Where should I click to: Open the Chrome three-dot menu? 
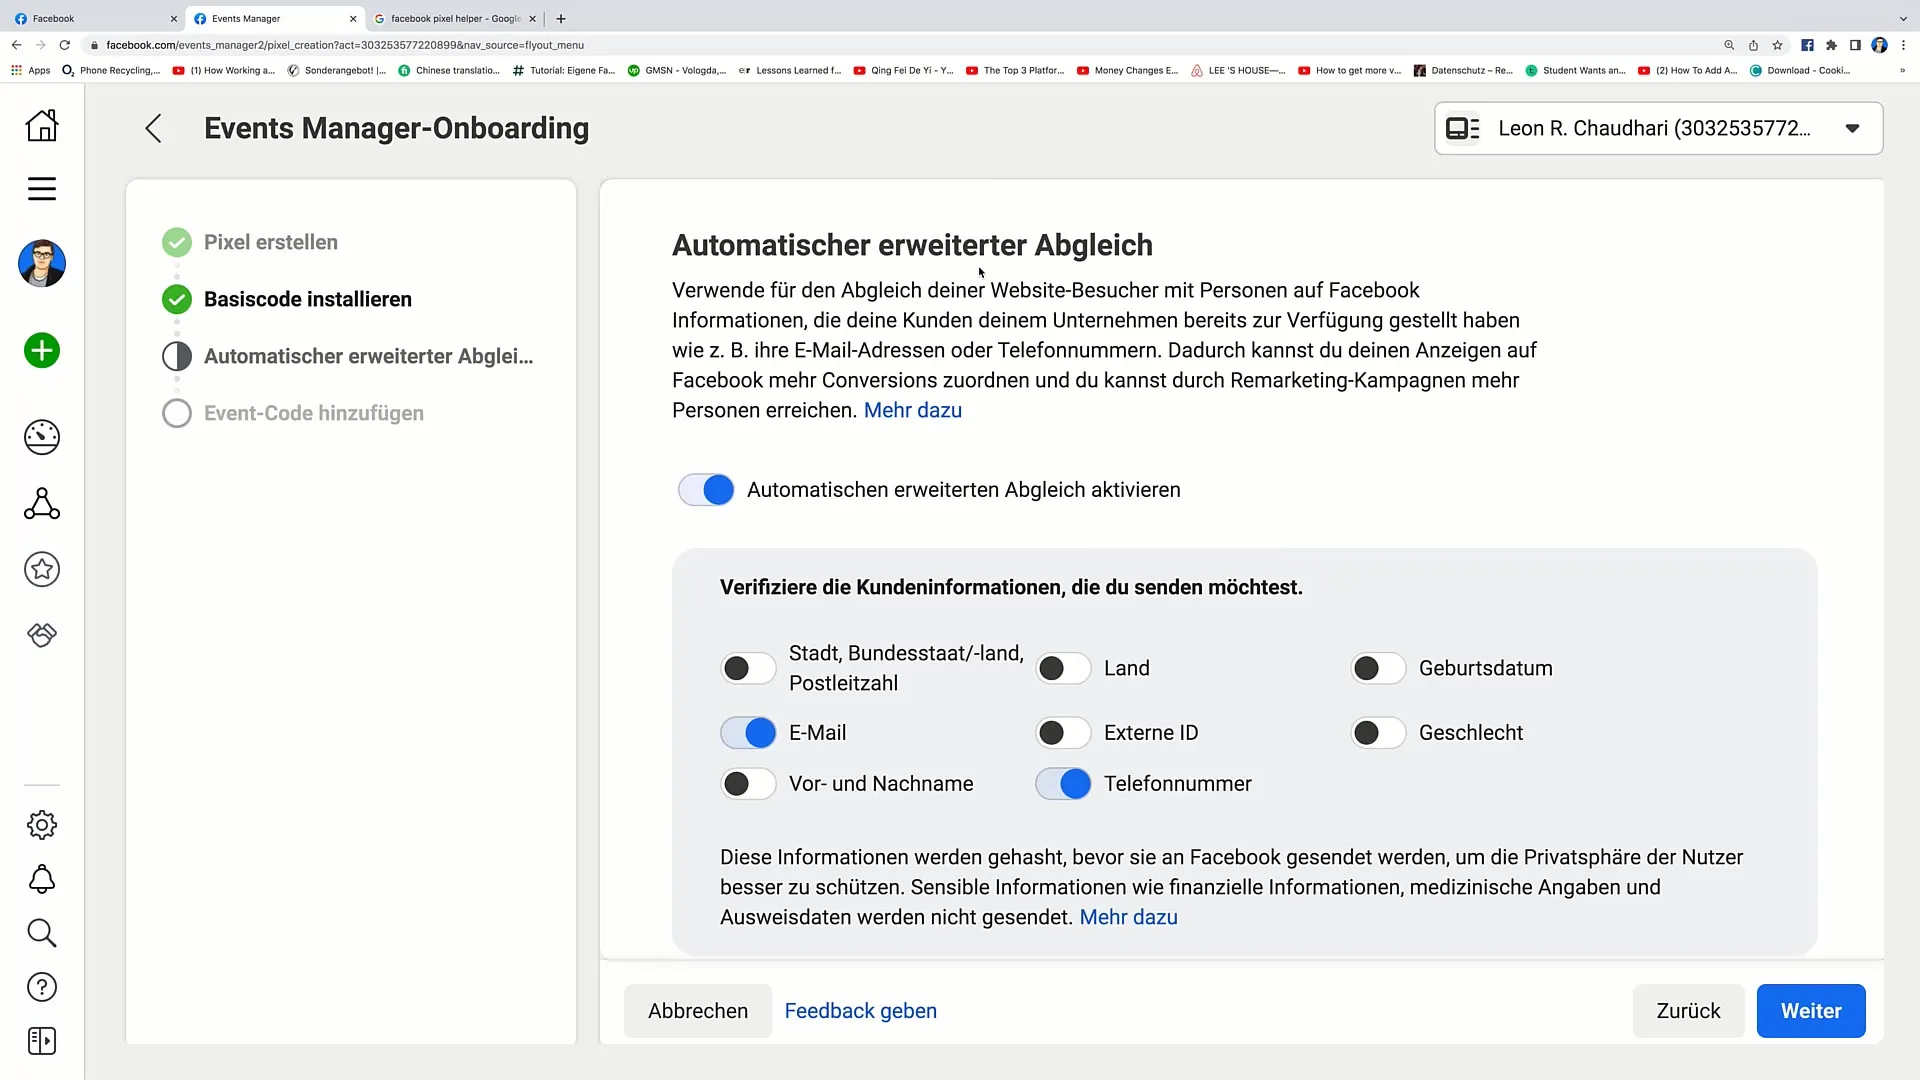click(x=1903, y=45)
